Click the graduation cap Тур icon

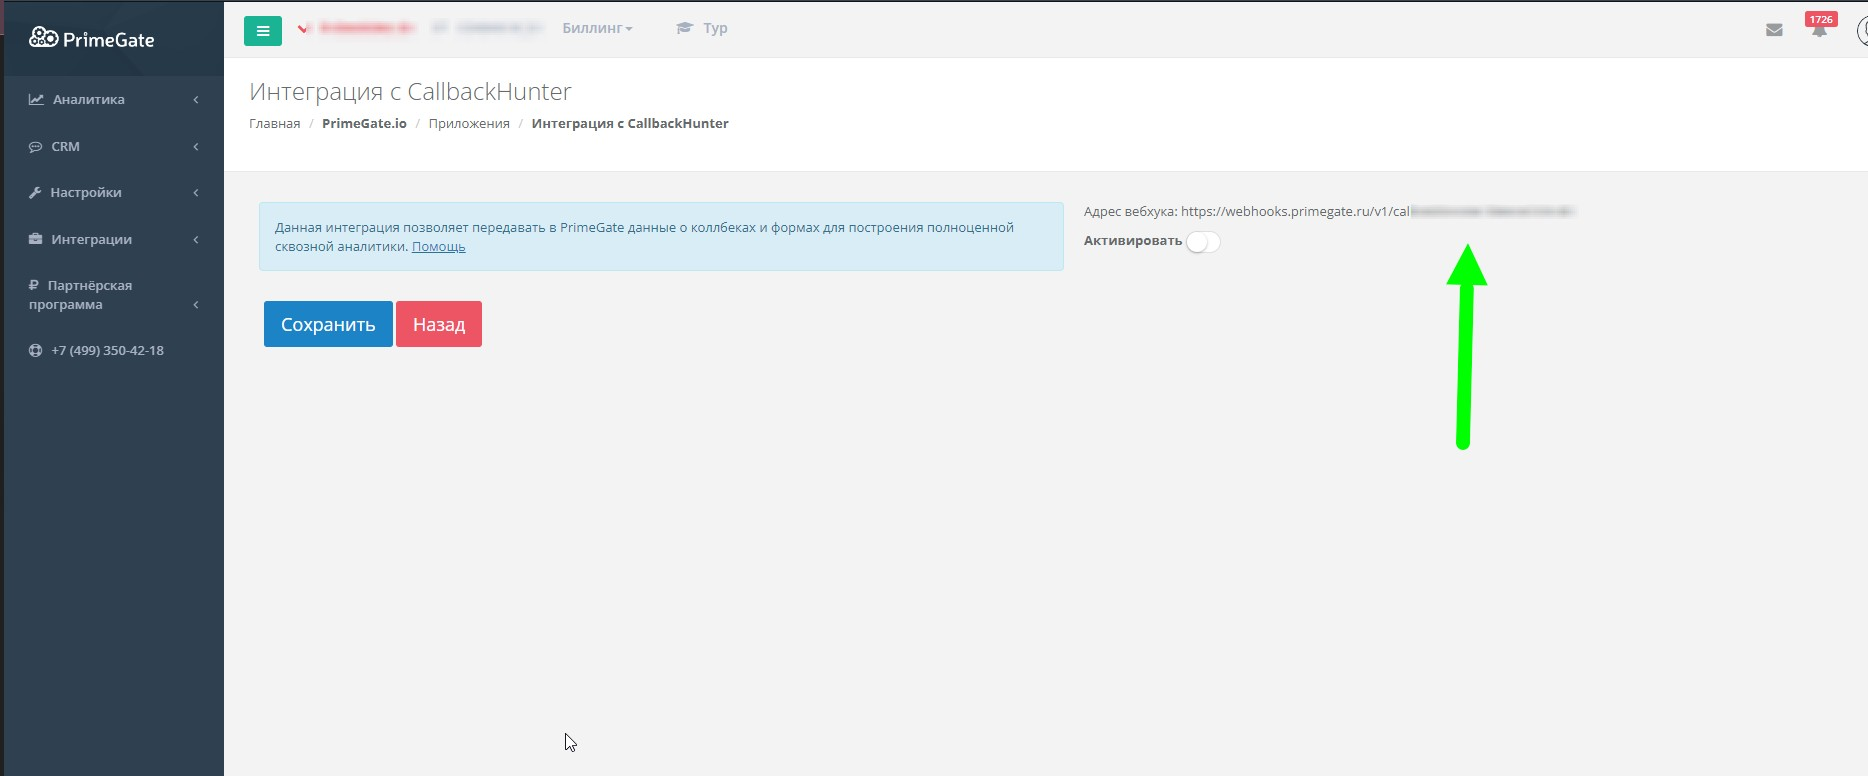coord(684,28)
